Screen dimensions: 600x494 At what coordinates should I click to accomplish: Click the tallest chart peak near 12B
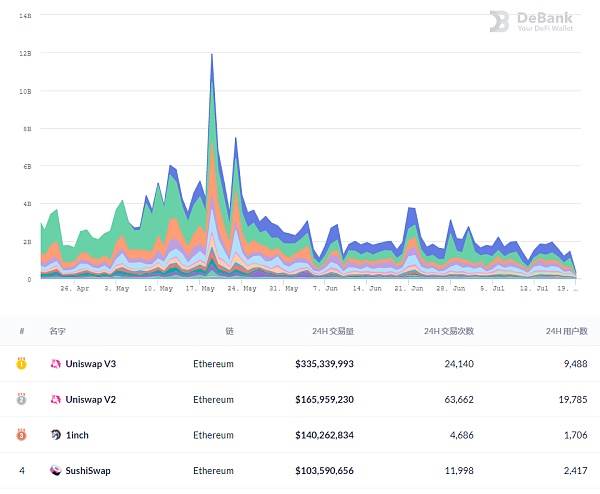click(212, 55)
